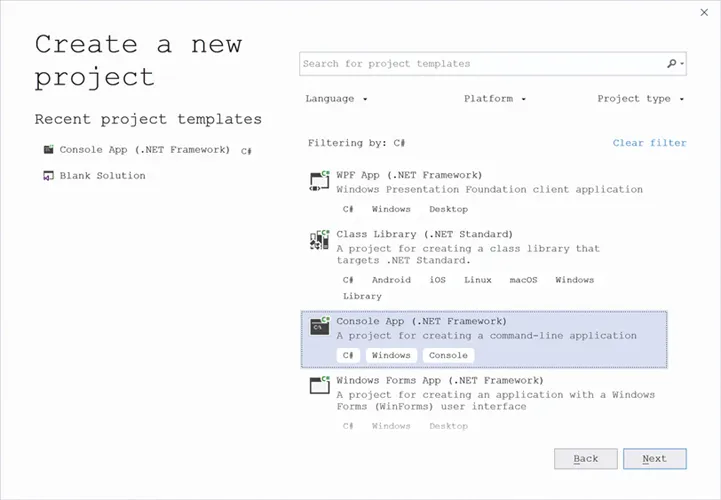The width and height of the screenshot is (721, 500).
Task: Select the Windows Forms App template title
Action: 439,381
